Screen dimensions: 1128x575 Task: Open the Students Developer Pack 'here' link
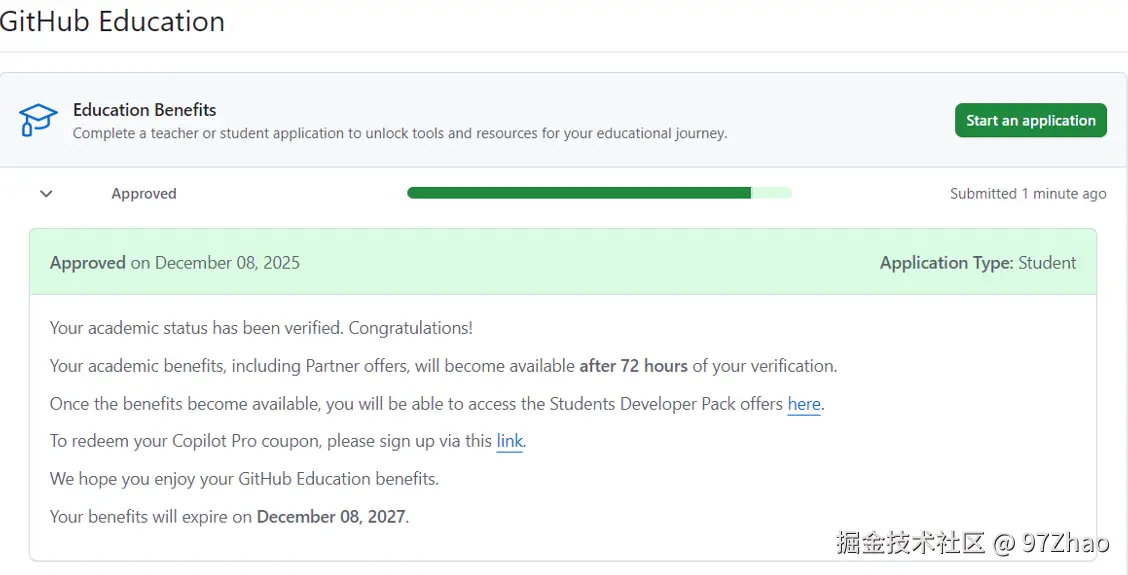pos(803,404)
